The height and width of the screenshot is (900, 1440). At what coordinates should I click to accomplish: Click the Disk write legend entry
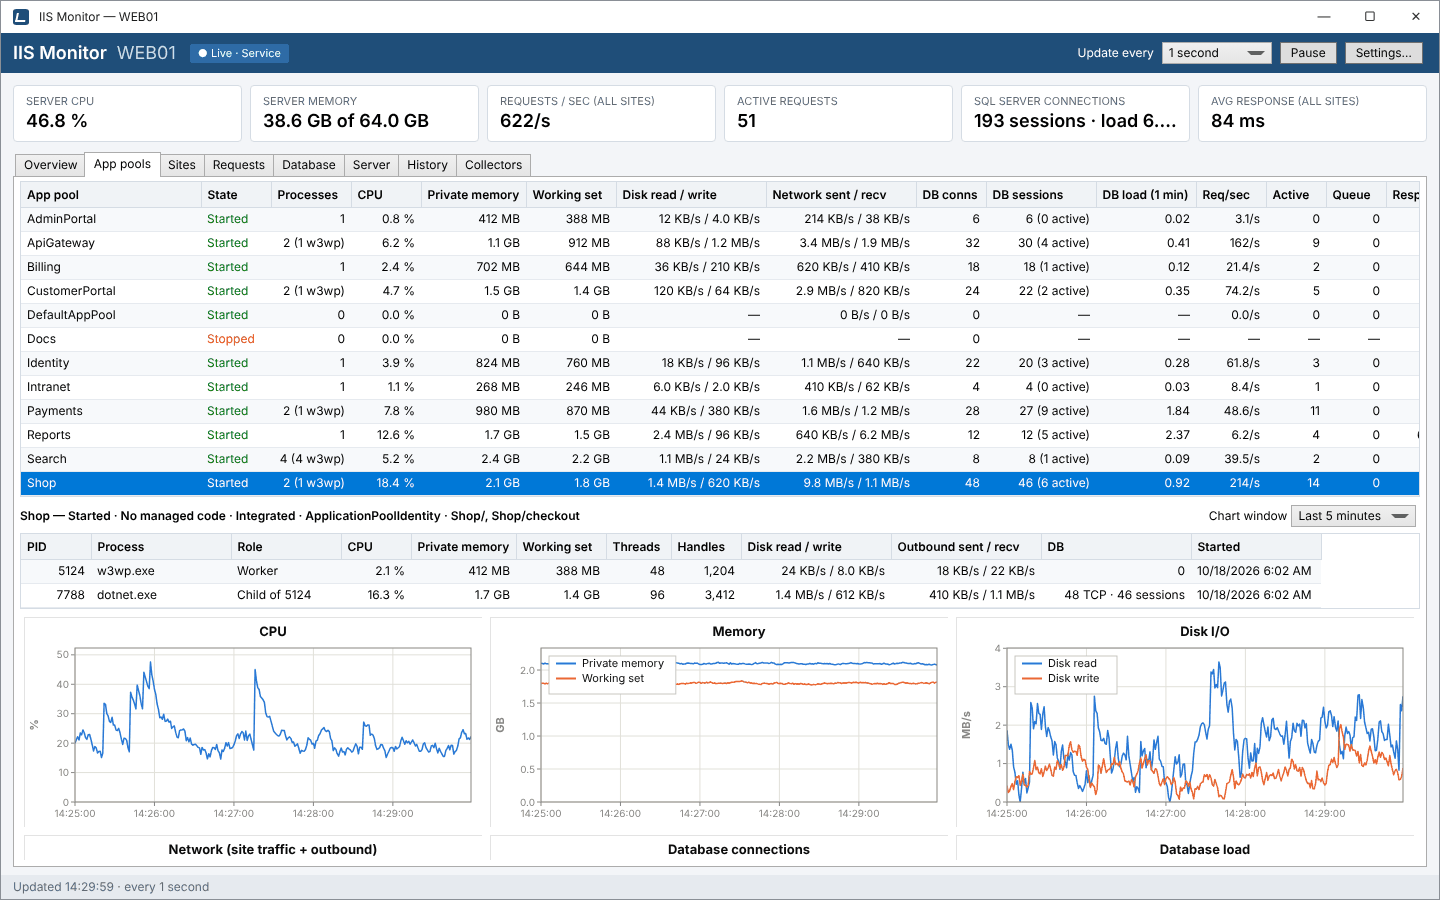(x=1061, y=678)
